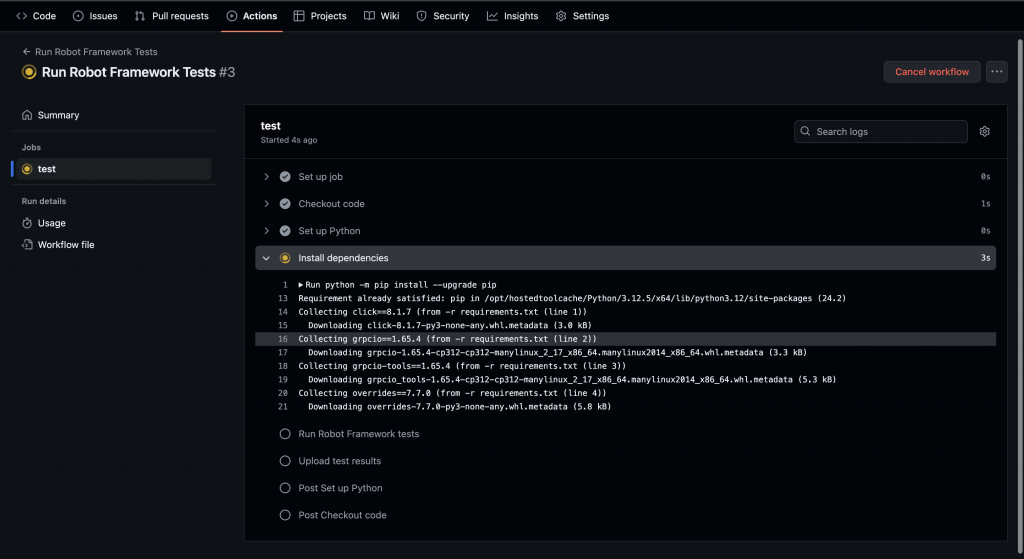Click the Checkout code success checkmark icon
Viewport: 1024px width, 559px height.
[285, 204]
